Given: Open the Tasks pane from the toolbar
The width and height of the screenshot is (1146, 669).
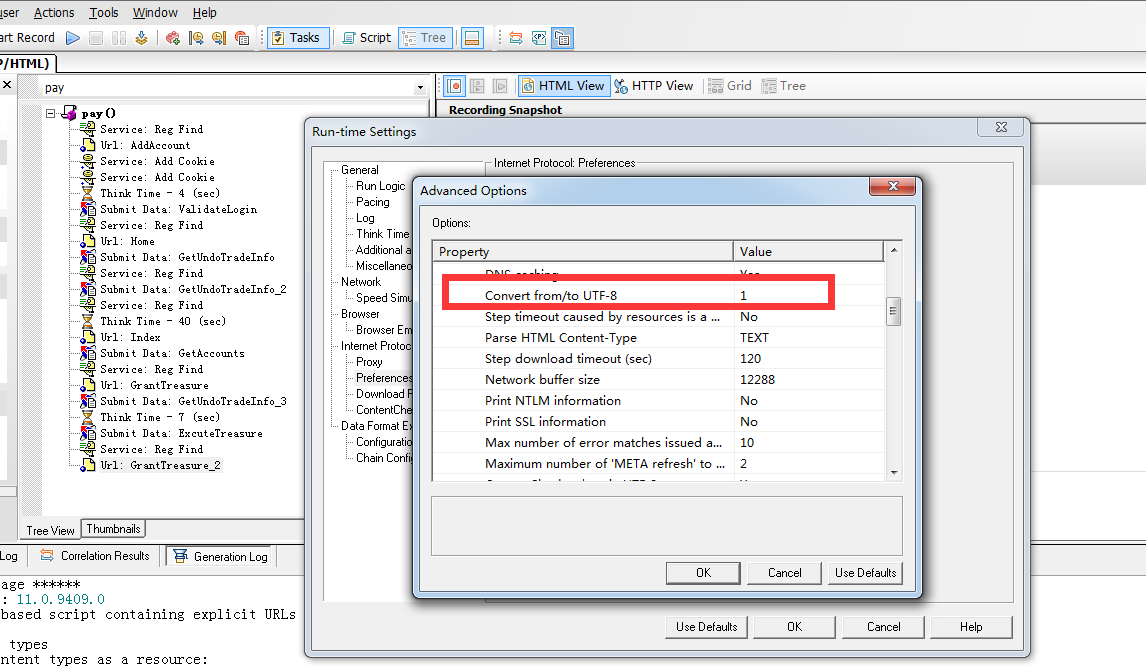Looking at the screenshot, I should pyautogui.click(x=298, y=37).
